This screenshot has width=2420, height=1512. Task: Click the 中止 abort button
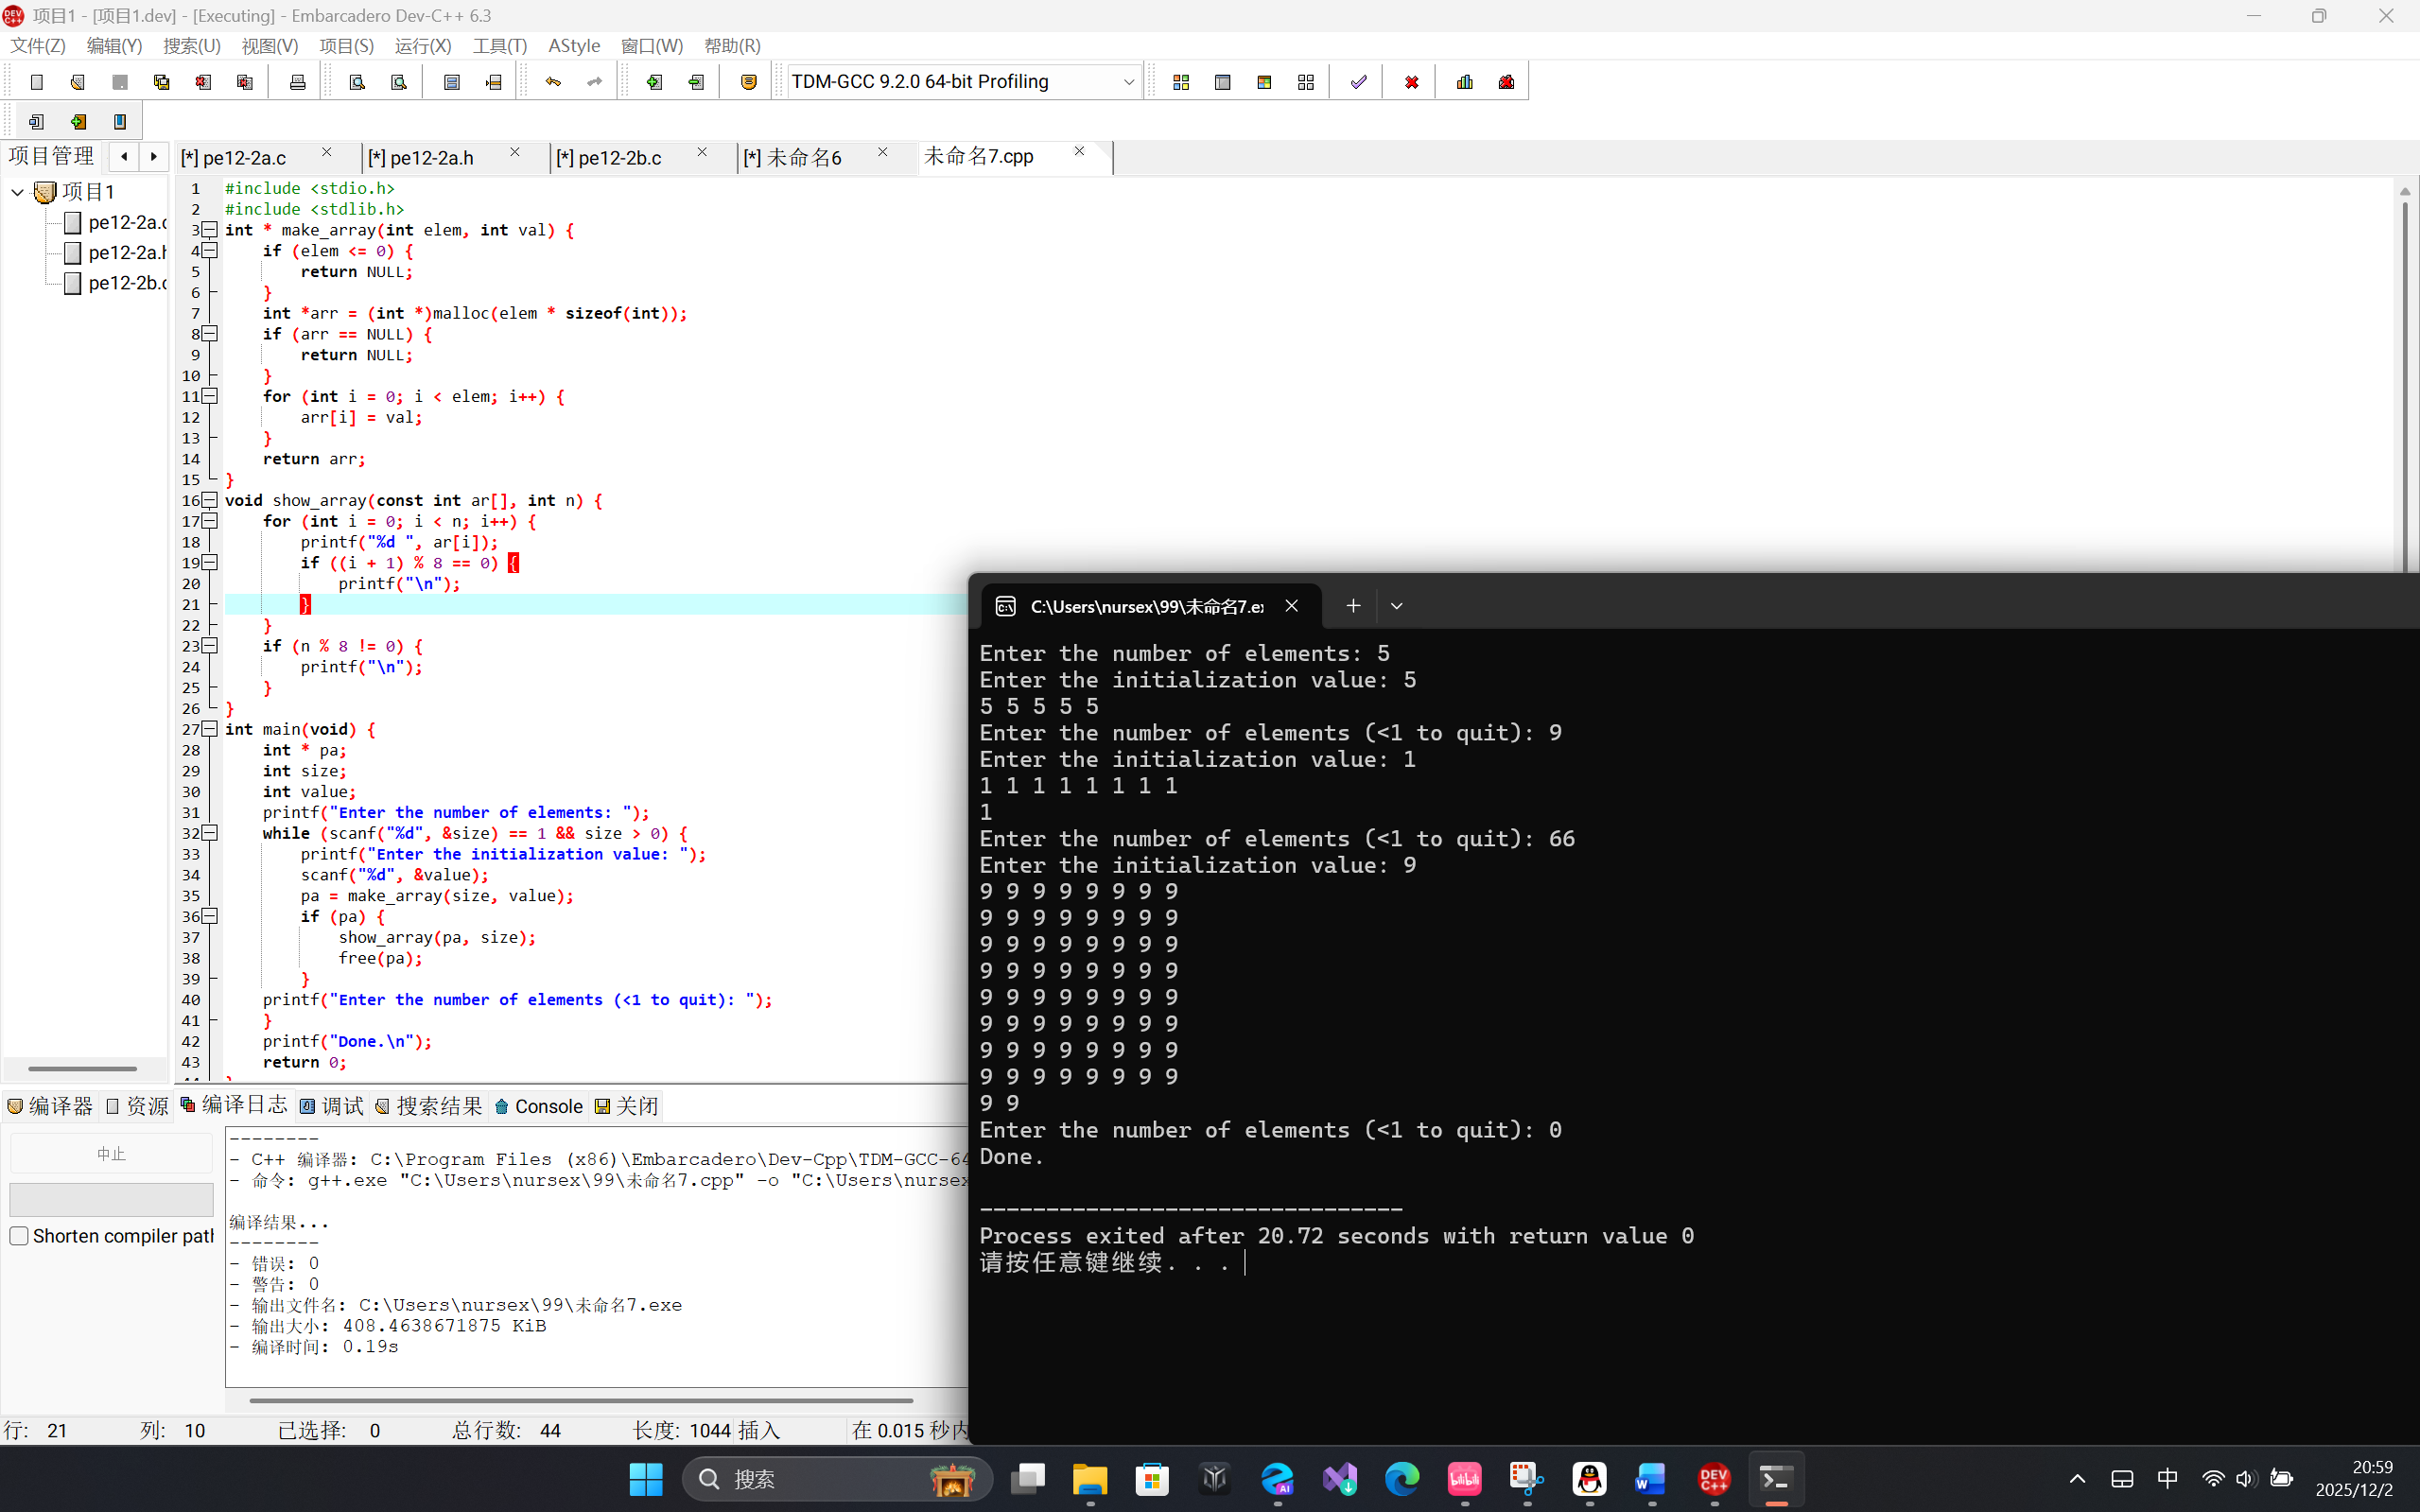pyautogui.click(x=111, y=1154)
